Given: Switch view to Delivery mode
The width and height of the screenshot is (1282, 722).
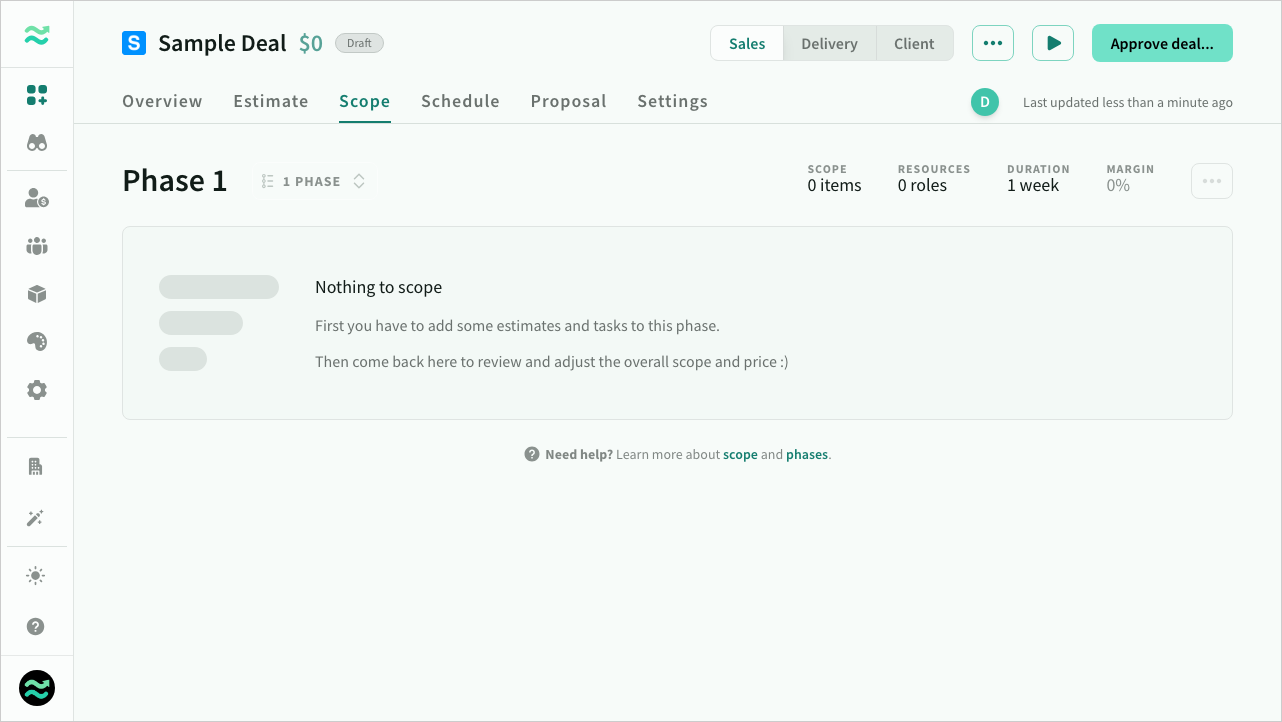Looking at the screenshot, I should pos(829,44).
